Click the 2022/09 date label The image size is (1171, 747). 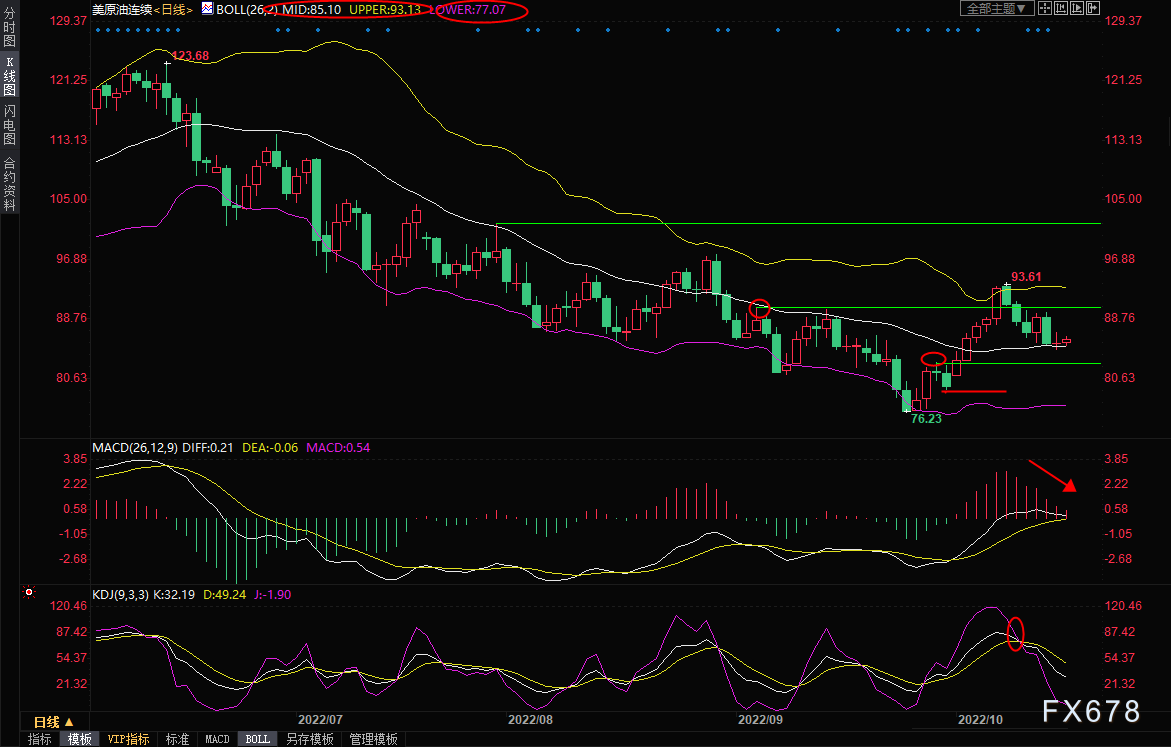(x=760, y=719)
